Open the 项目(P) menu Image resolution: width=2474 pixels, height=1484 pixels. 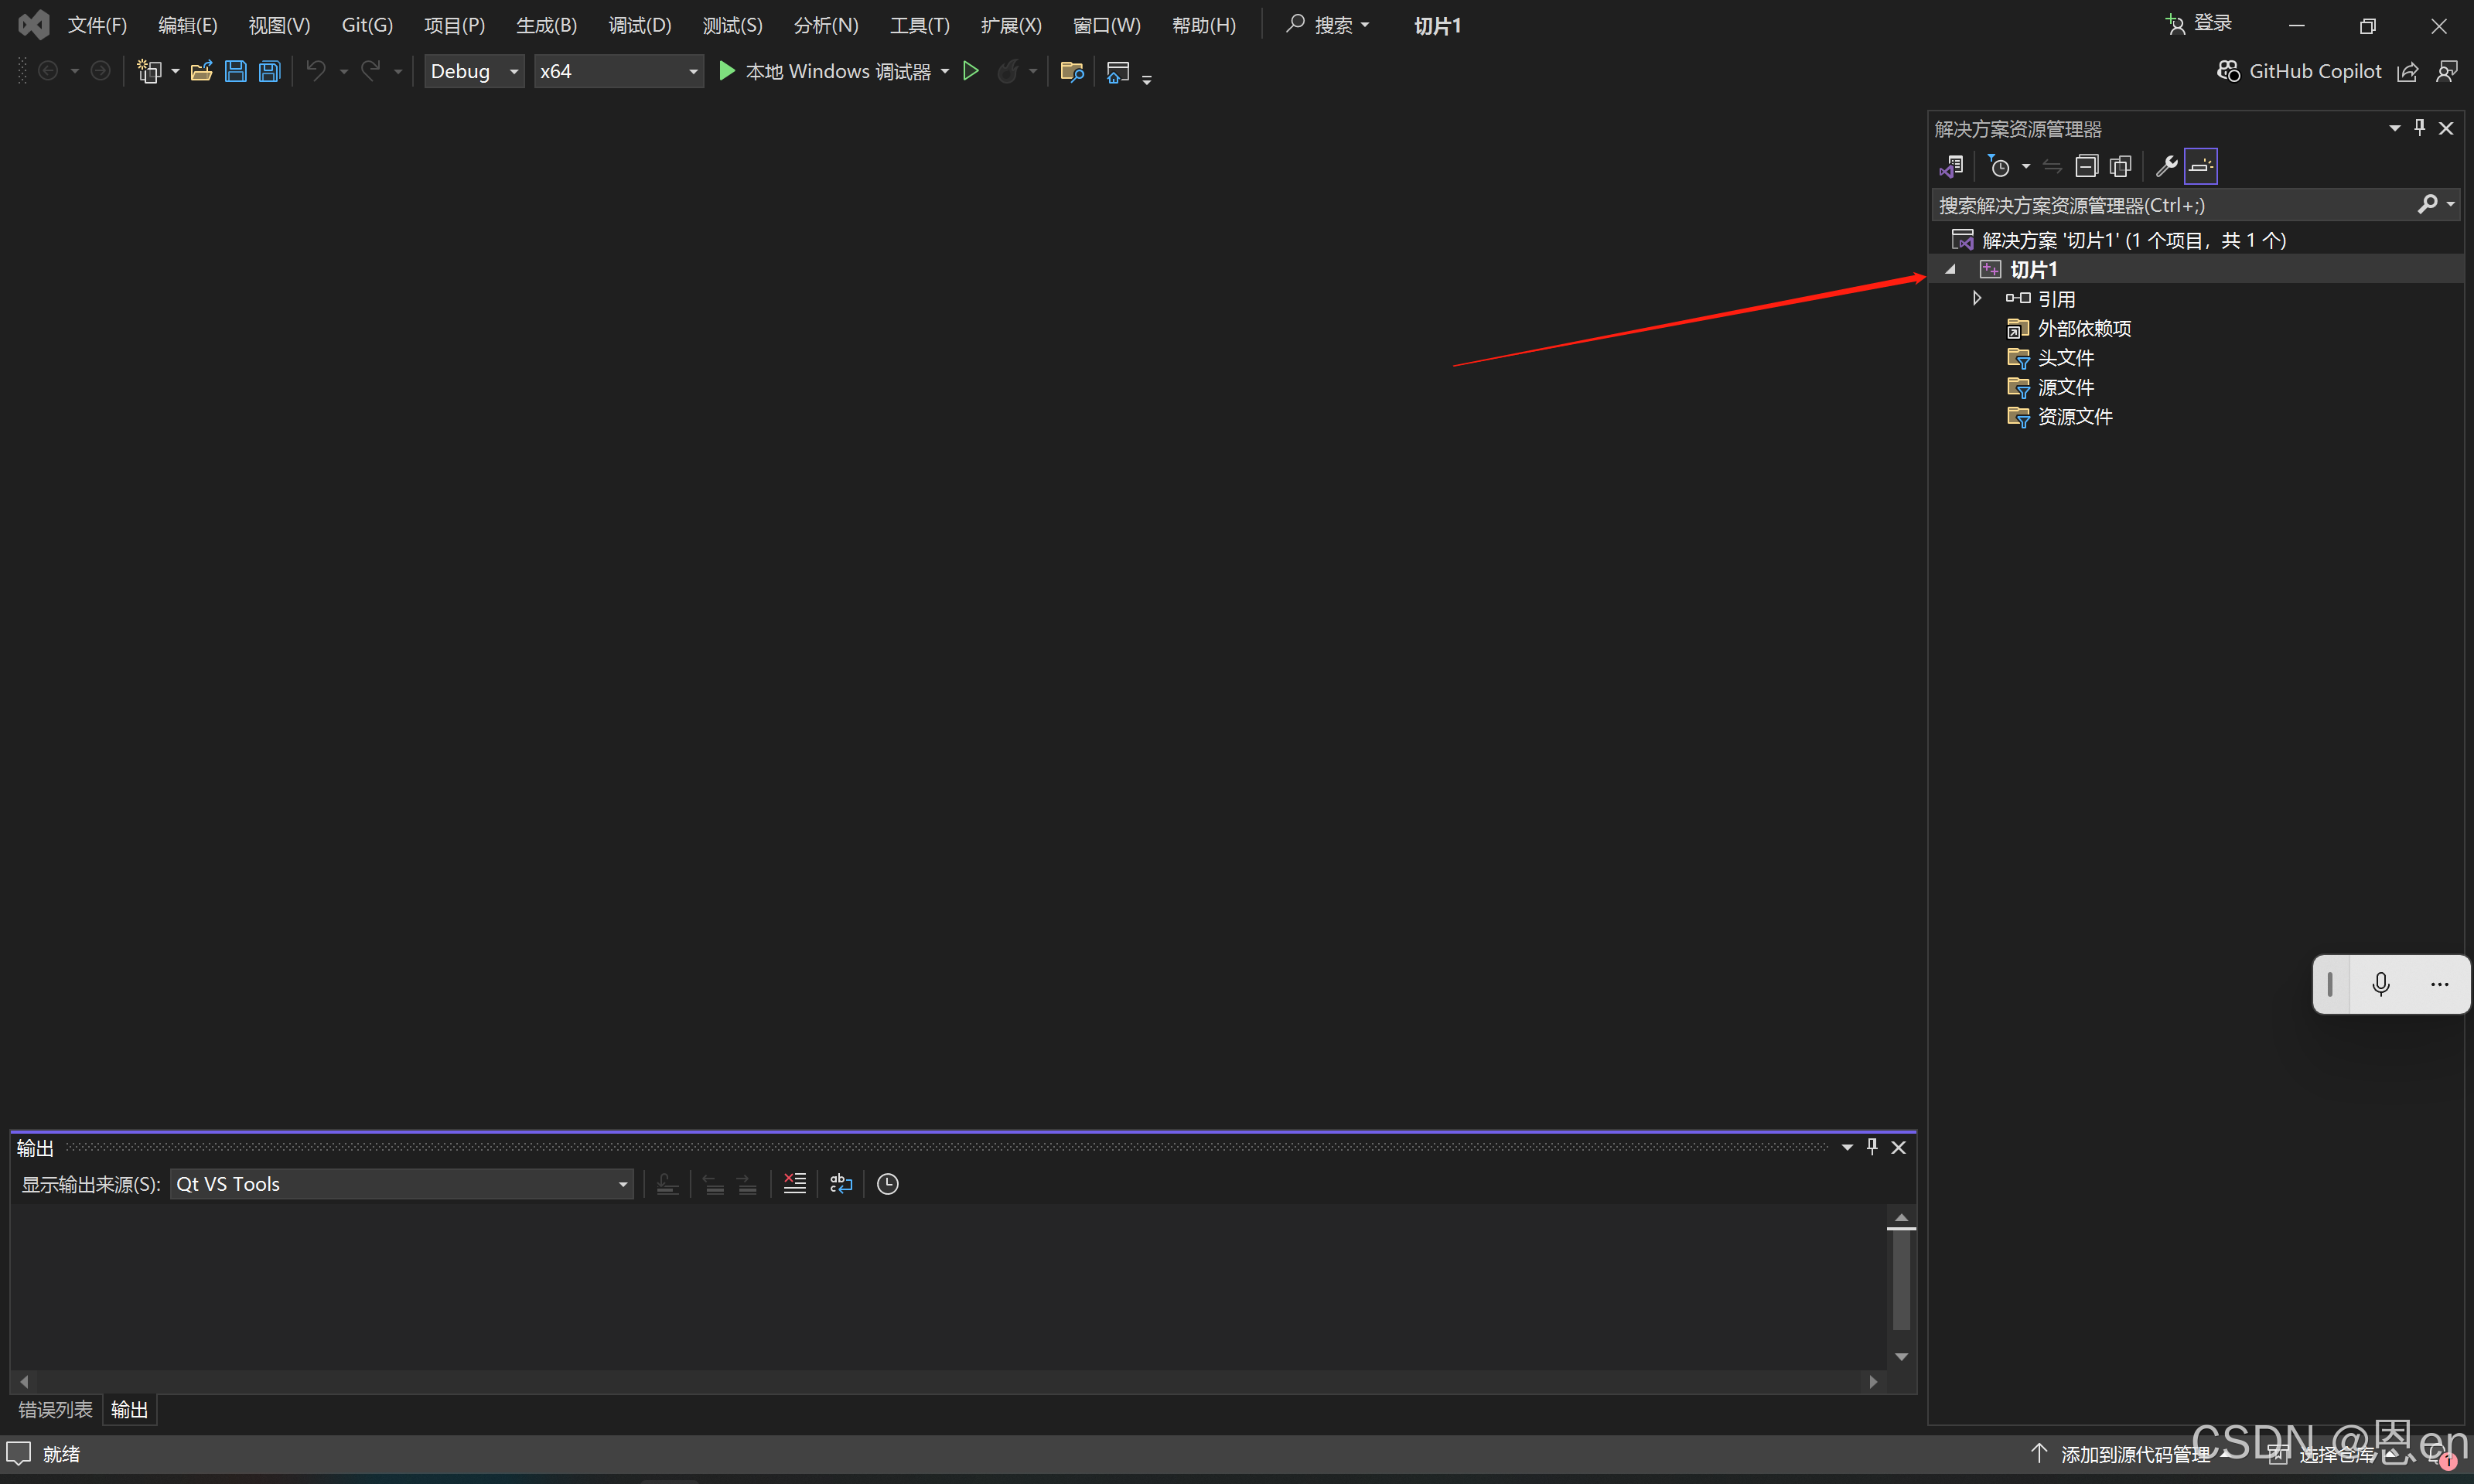coord(454,25)
